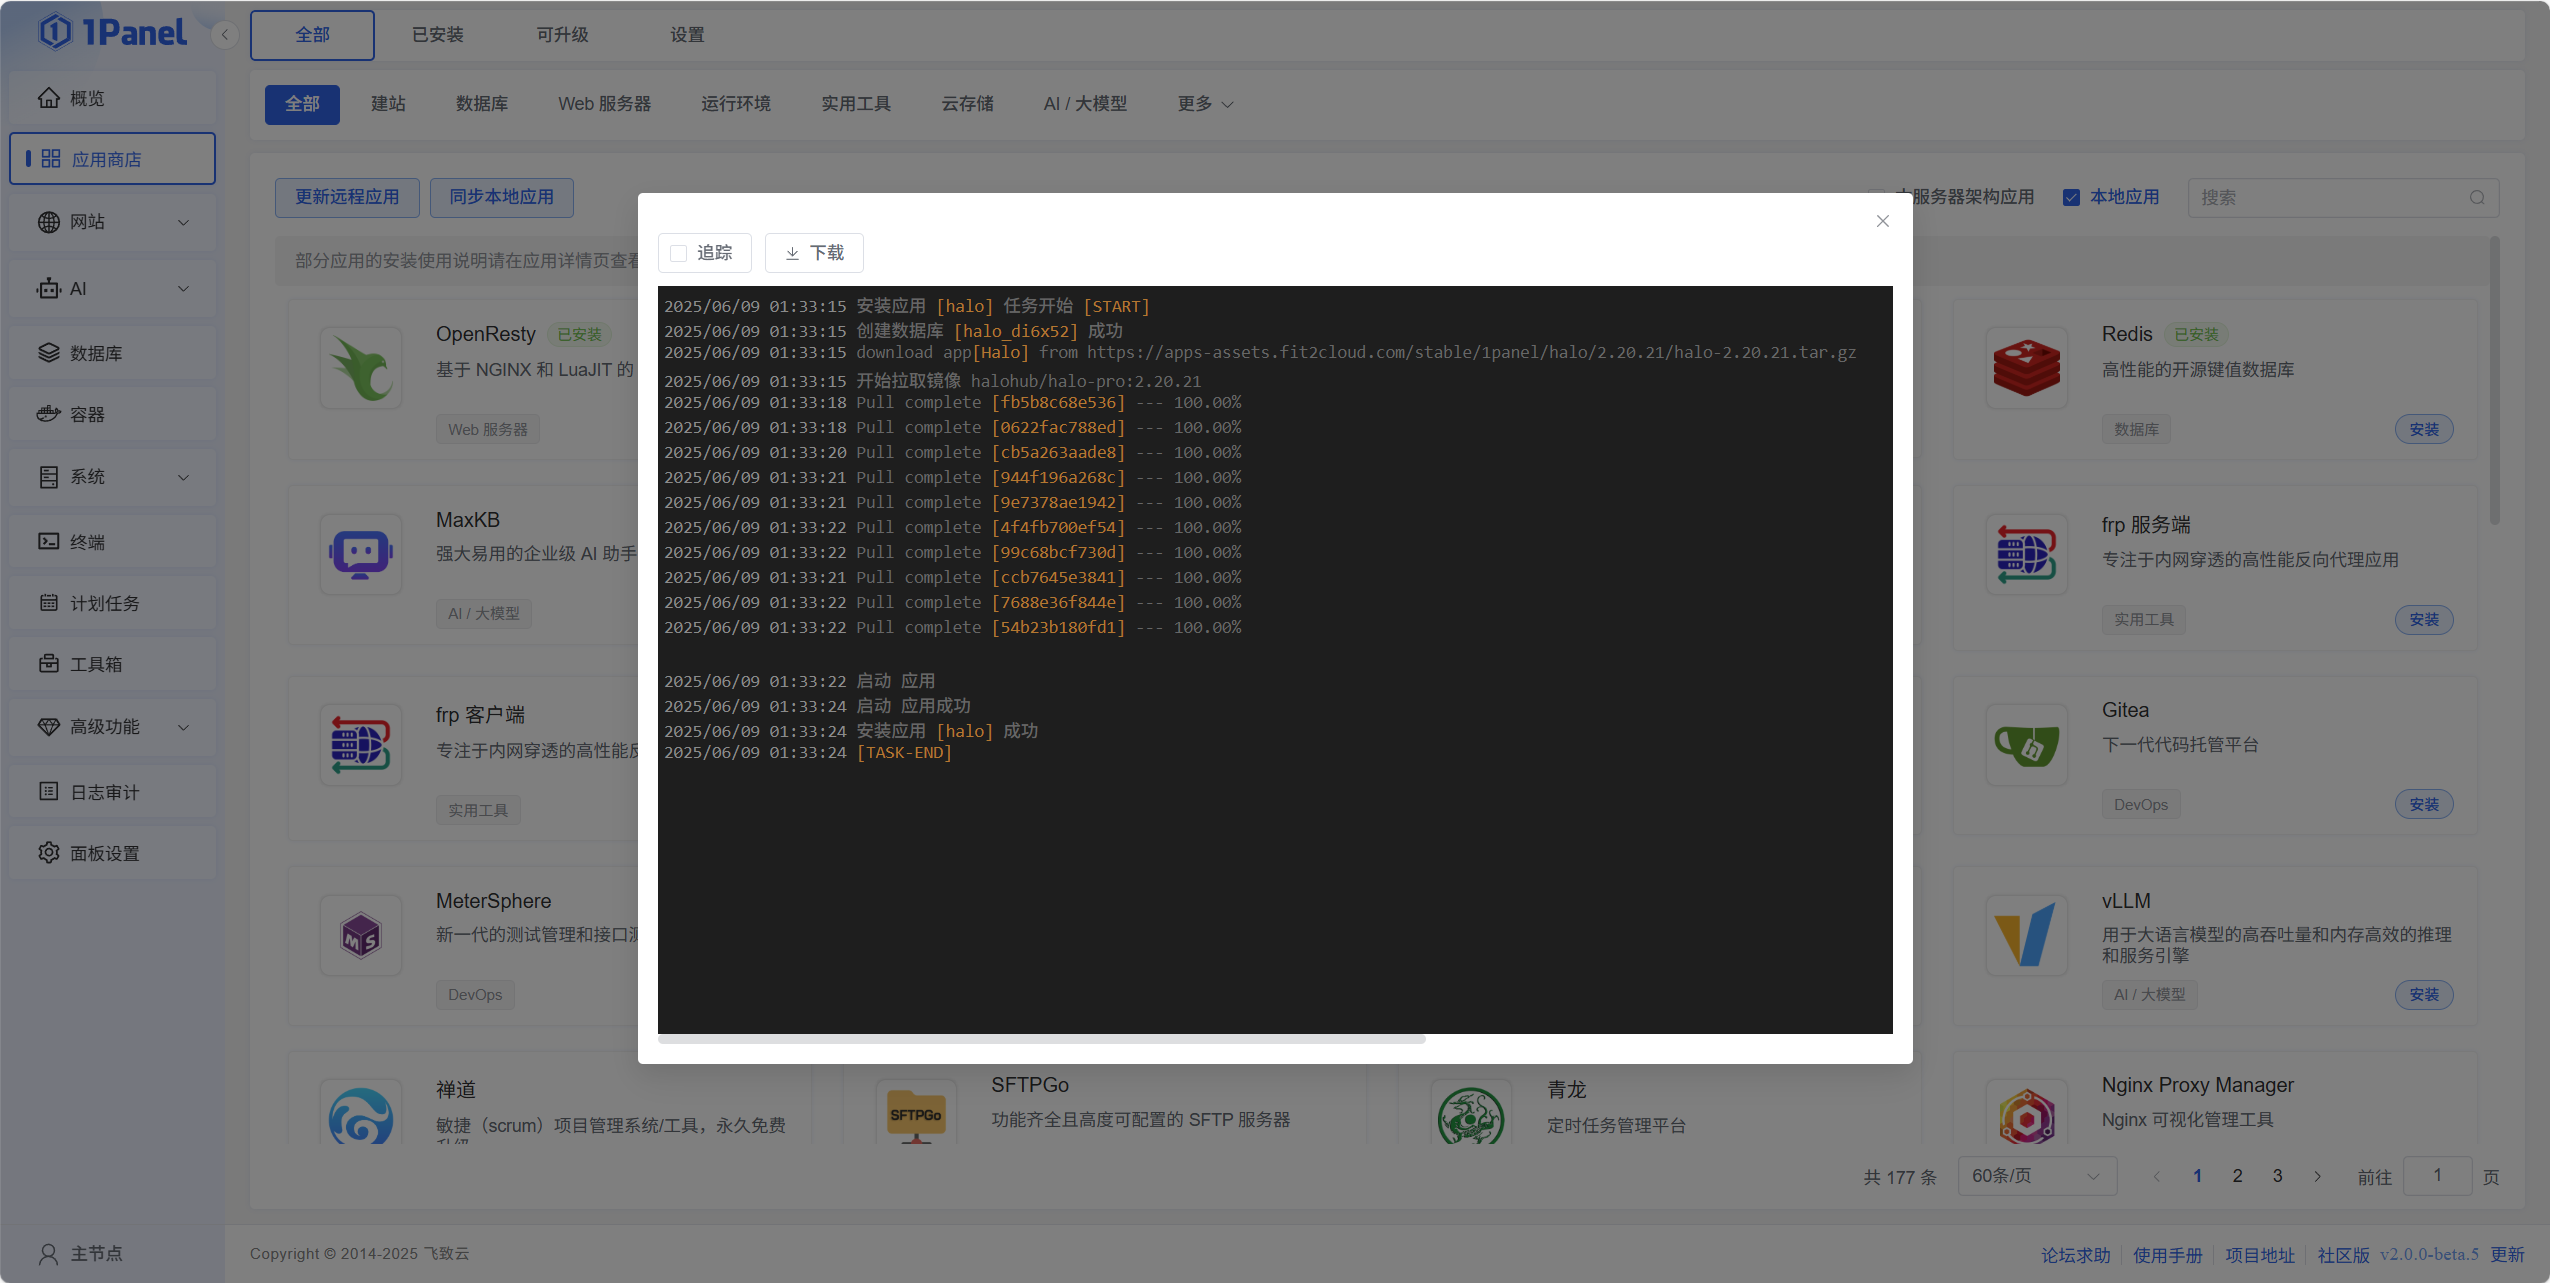Click the 前往 page number input
The height and width of the screenshot is (1283, 2550).
tap(2438, 1176)
